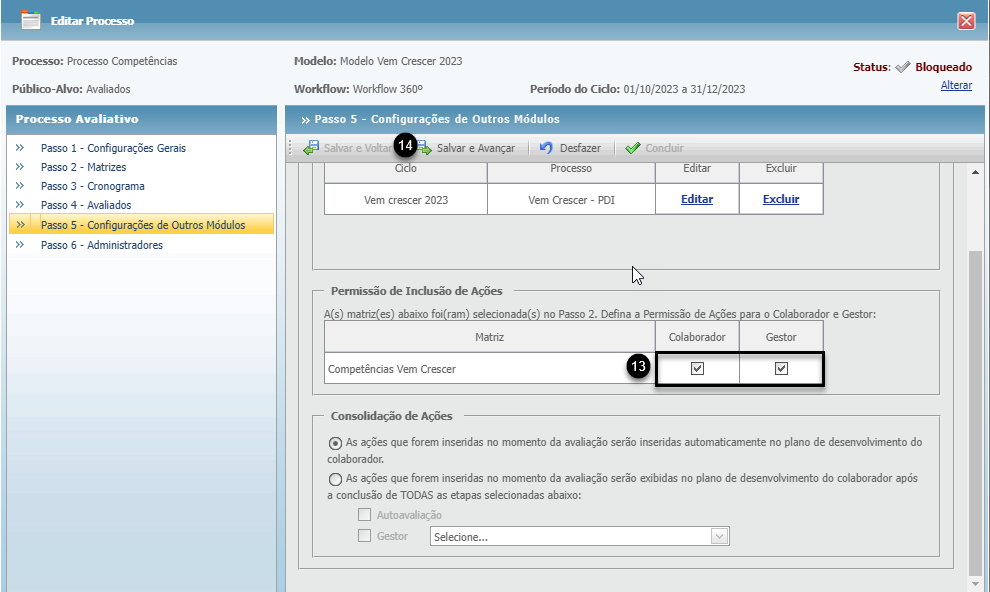The image size is (990, 592).
Task: Click the Processo Competências name text
Action: click(x=122, y=61)
